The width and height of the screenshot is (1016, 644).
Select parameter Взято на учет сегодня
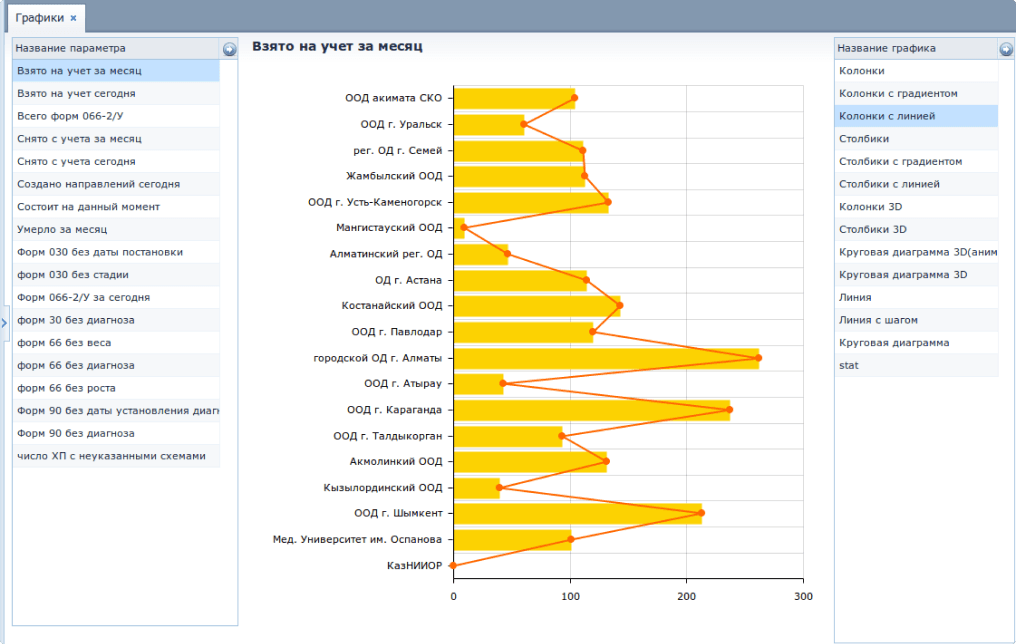(x=116, y=93)
